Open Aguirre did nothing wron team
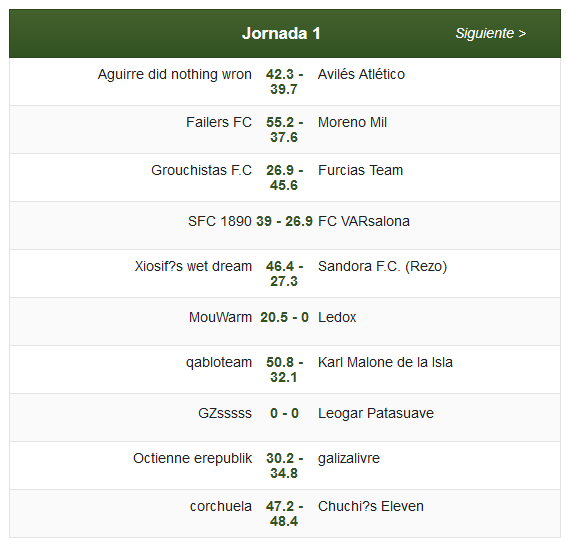 point(175,74)
